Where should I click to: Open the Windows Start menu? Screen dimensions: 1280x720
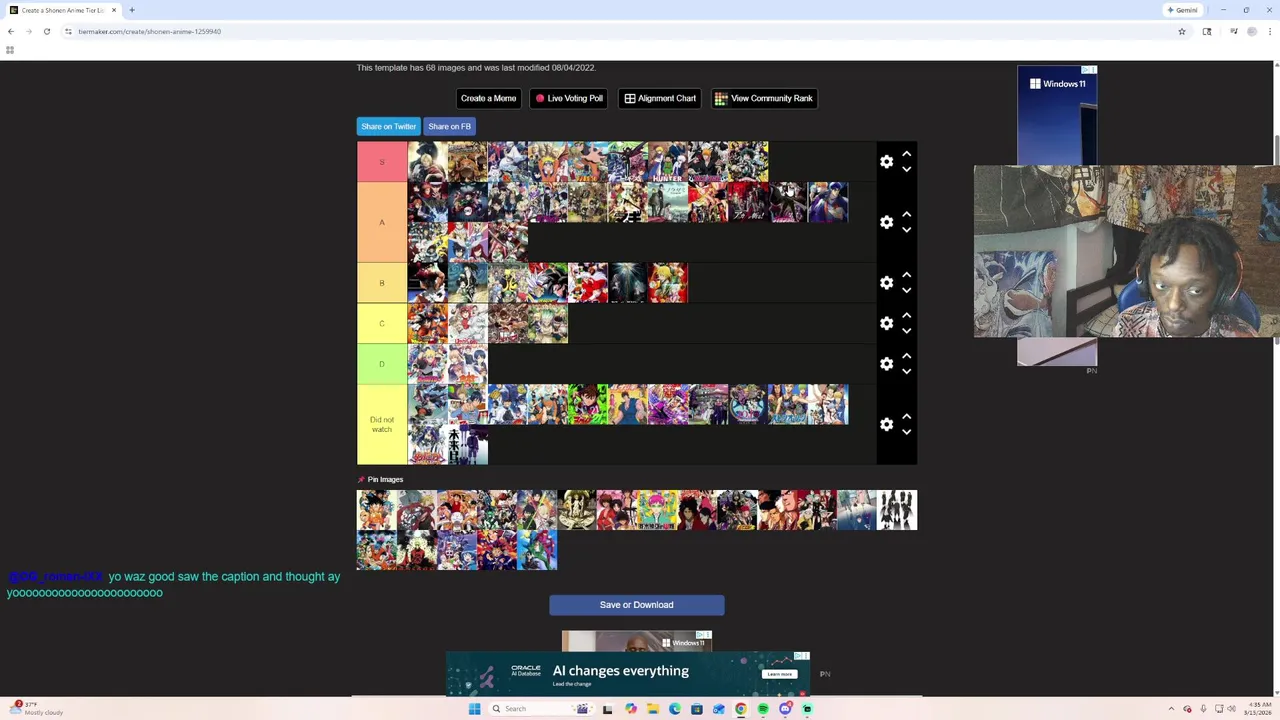(474, 709)
